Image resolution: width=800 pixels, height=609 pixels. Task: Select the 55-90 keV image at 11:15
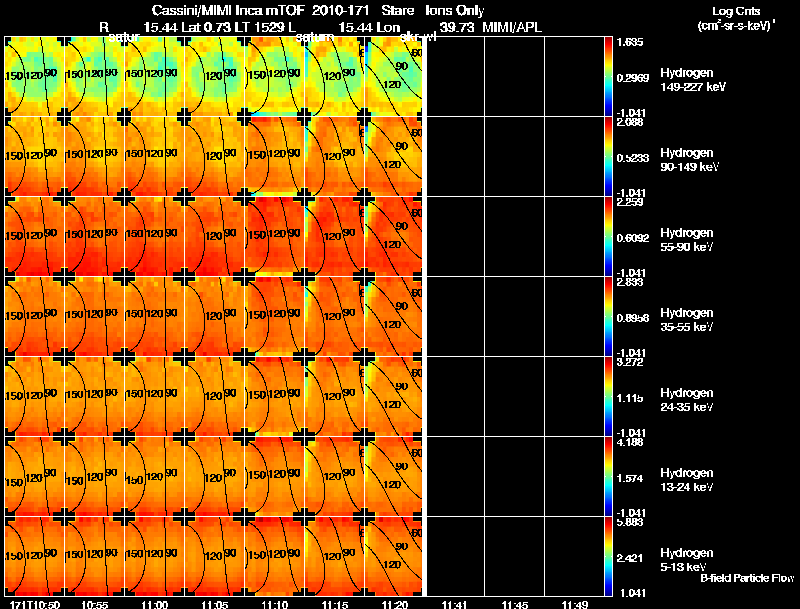click(334, 236)
